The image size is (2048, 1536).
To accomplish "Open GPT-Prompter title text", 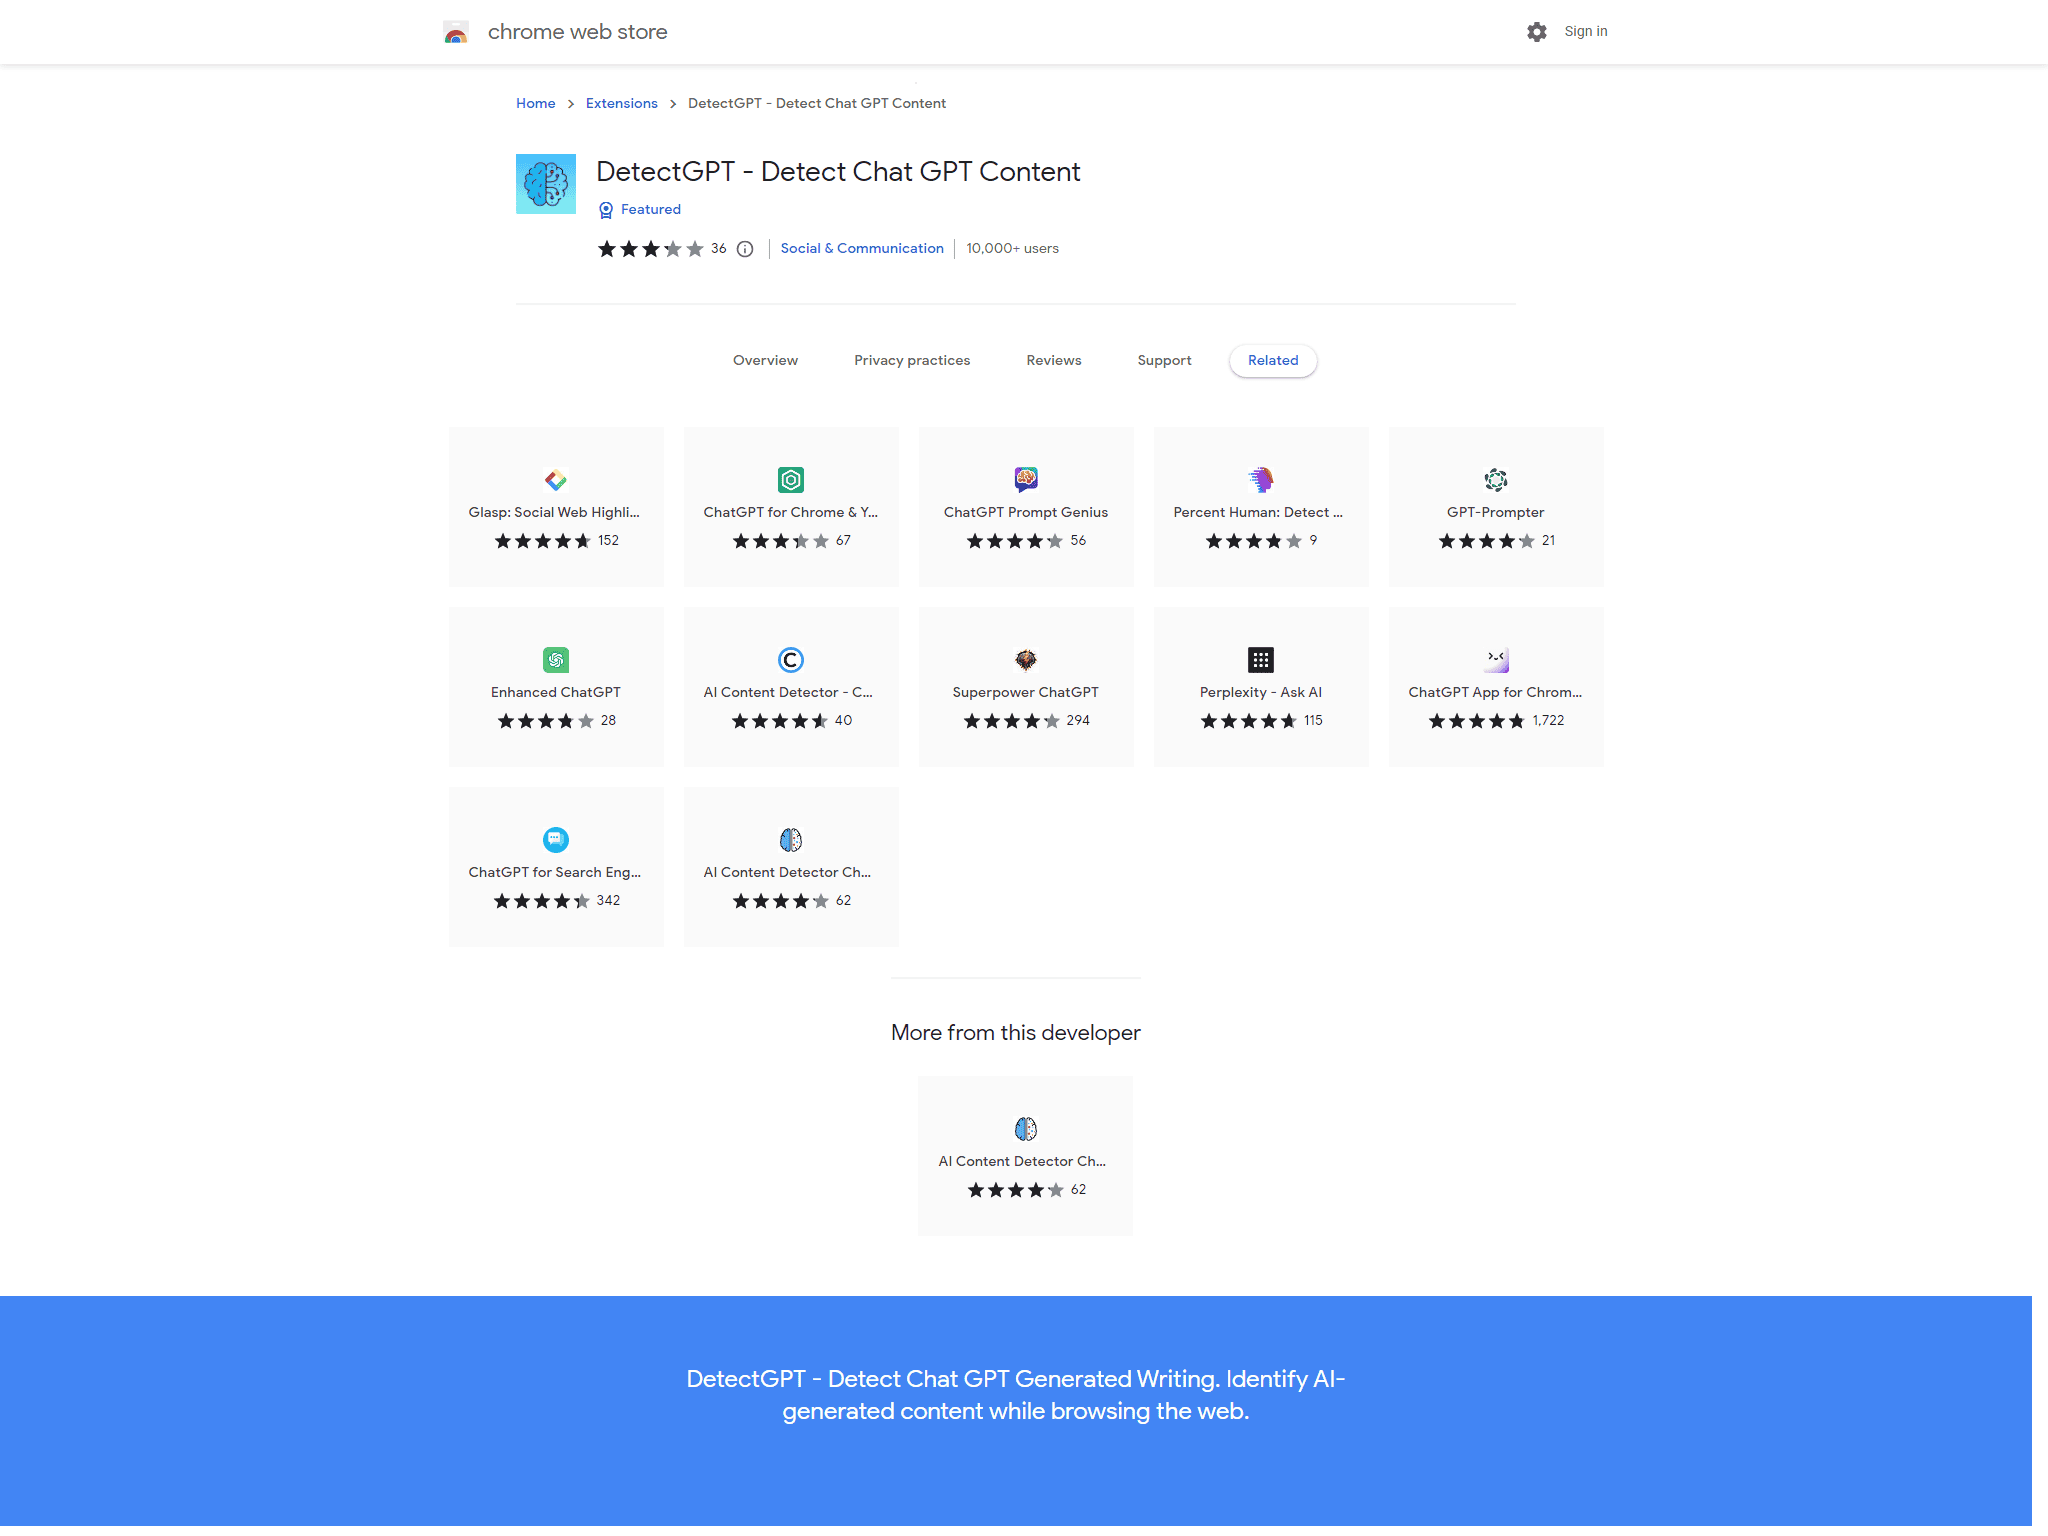I will tap(1496, 513).
